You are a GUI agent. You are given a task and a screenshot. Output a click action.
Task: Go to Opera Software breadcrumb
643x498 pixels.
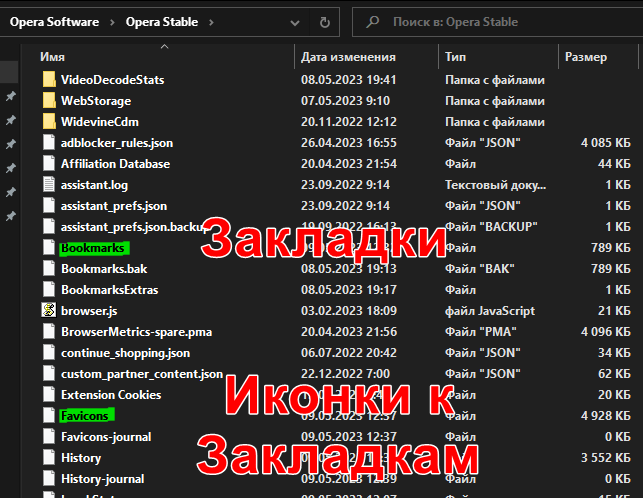(x=55, y=22)
